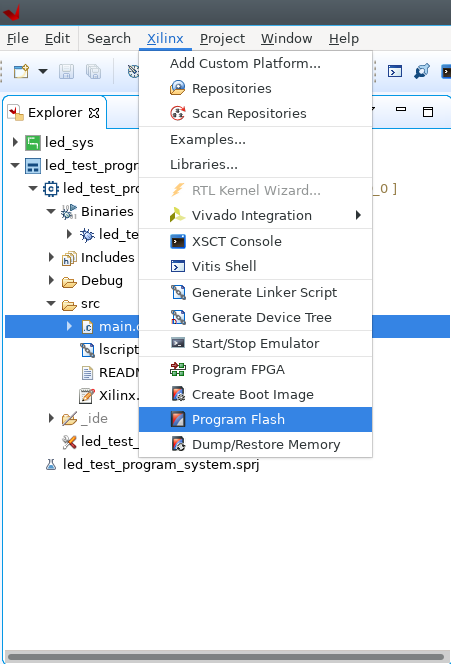Viewport: 451px width, 664px height.
Task: Click the Generate Device Tree icon
Action: [x=178, y=317]
